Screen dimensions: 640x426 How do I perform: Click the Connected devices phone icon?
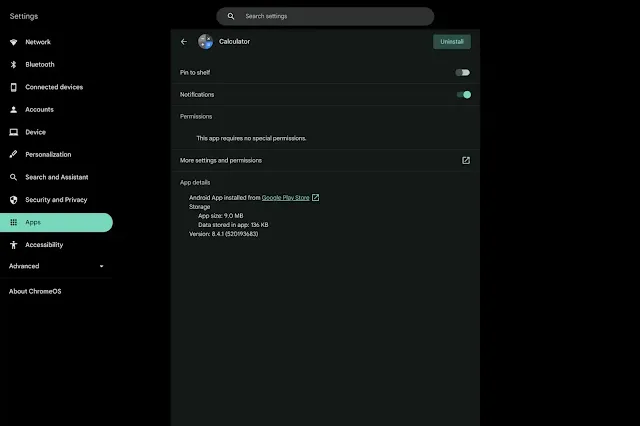point(13,87)
